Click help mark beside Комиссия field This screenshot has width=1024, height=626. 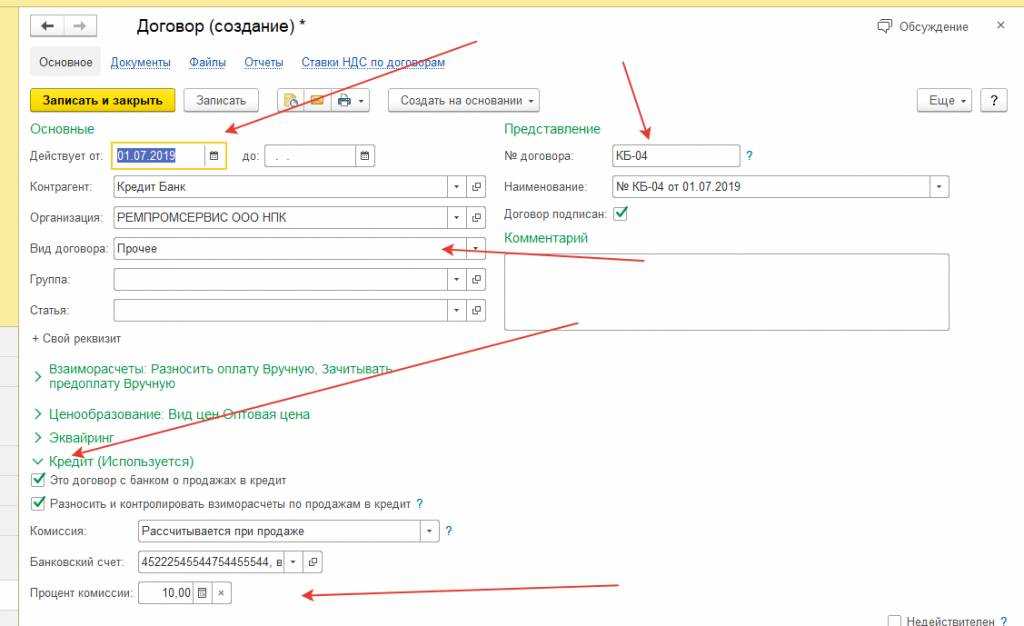(x=449, y=531)
